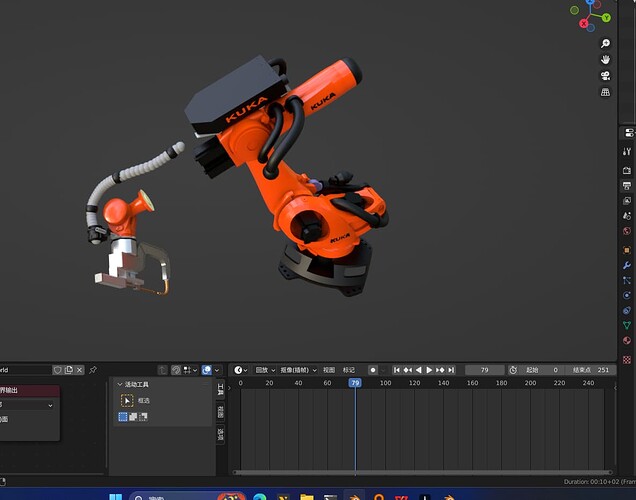Jump to the last frame

451,370
